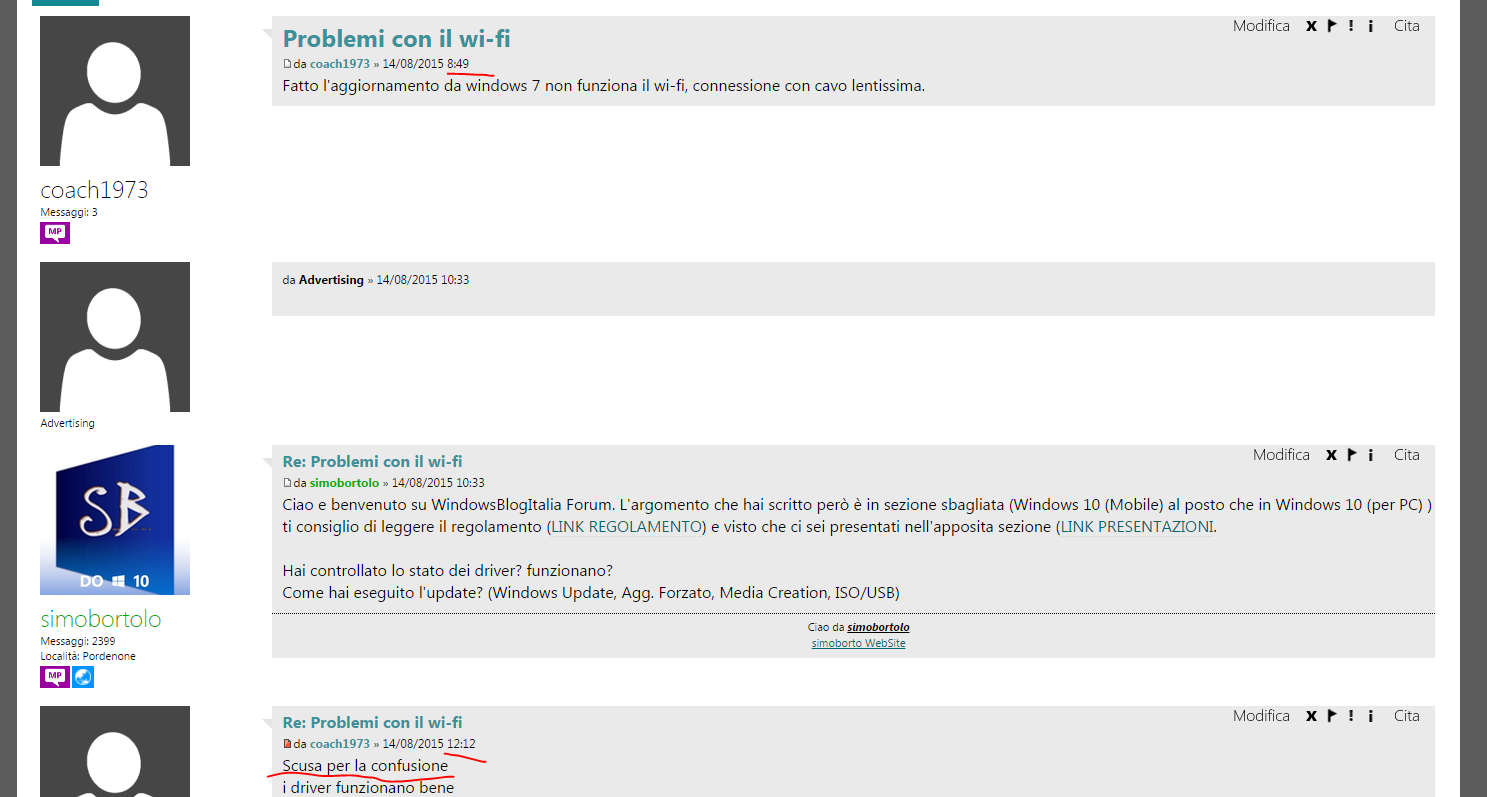Click bold 'simobortolo' in the signature
Image resolution: width=1487 pixels, height=797 pixels.
[x=878, y=628]
